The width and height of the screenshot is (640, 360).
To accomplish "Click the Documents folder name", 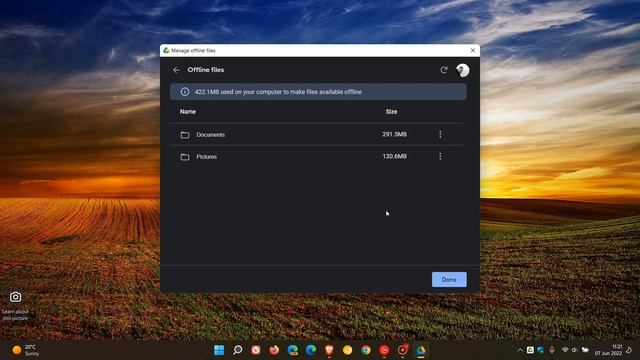I will point(211,135).
